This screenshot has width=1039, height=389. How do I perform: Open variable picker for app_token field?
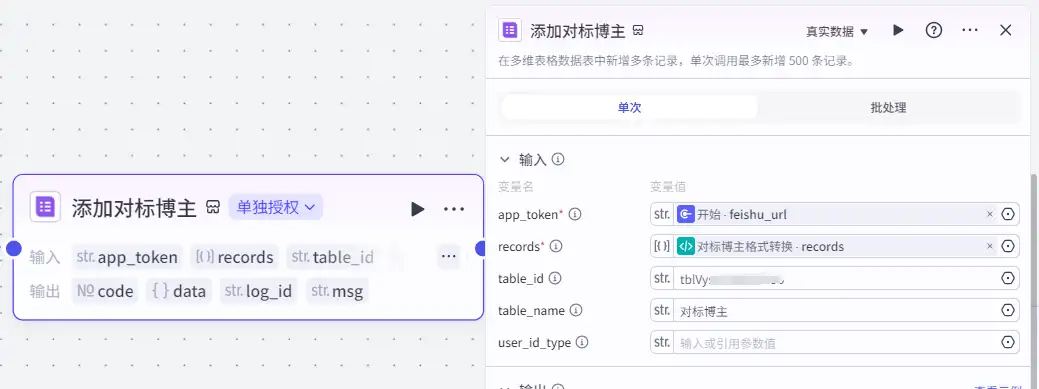[x=1008, y=214]
